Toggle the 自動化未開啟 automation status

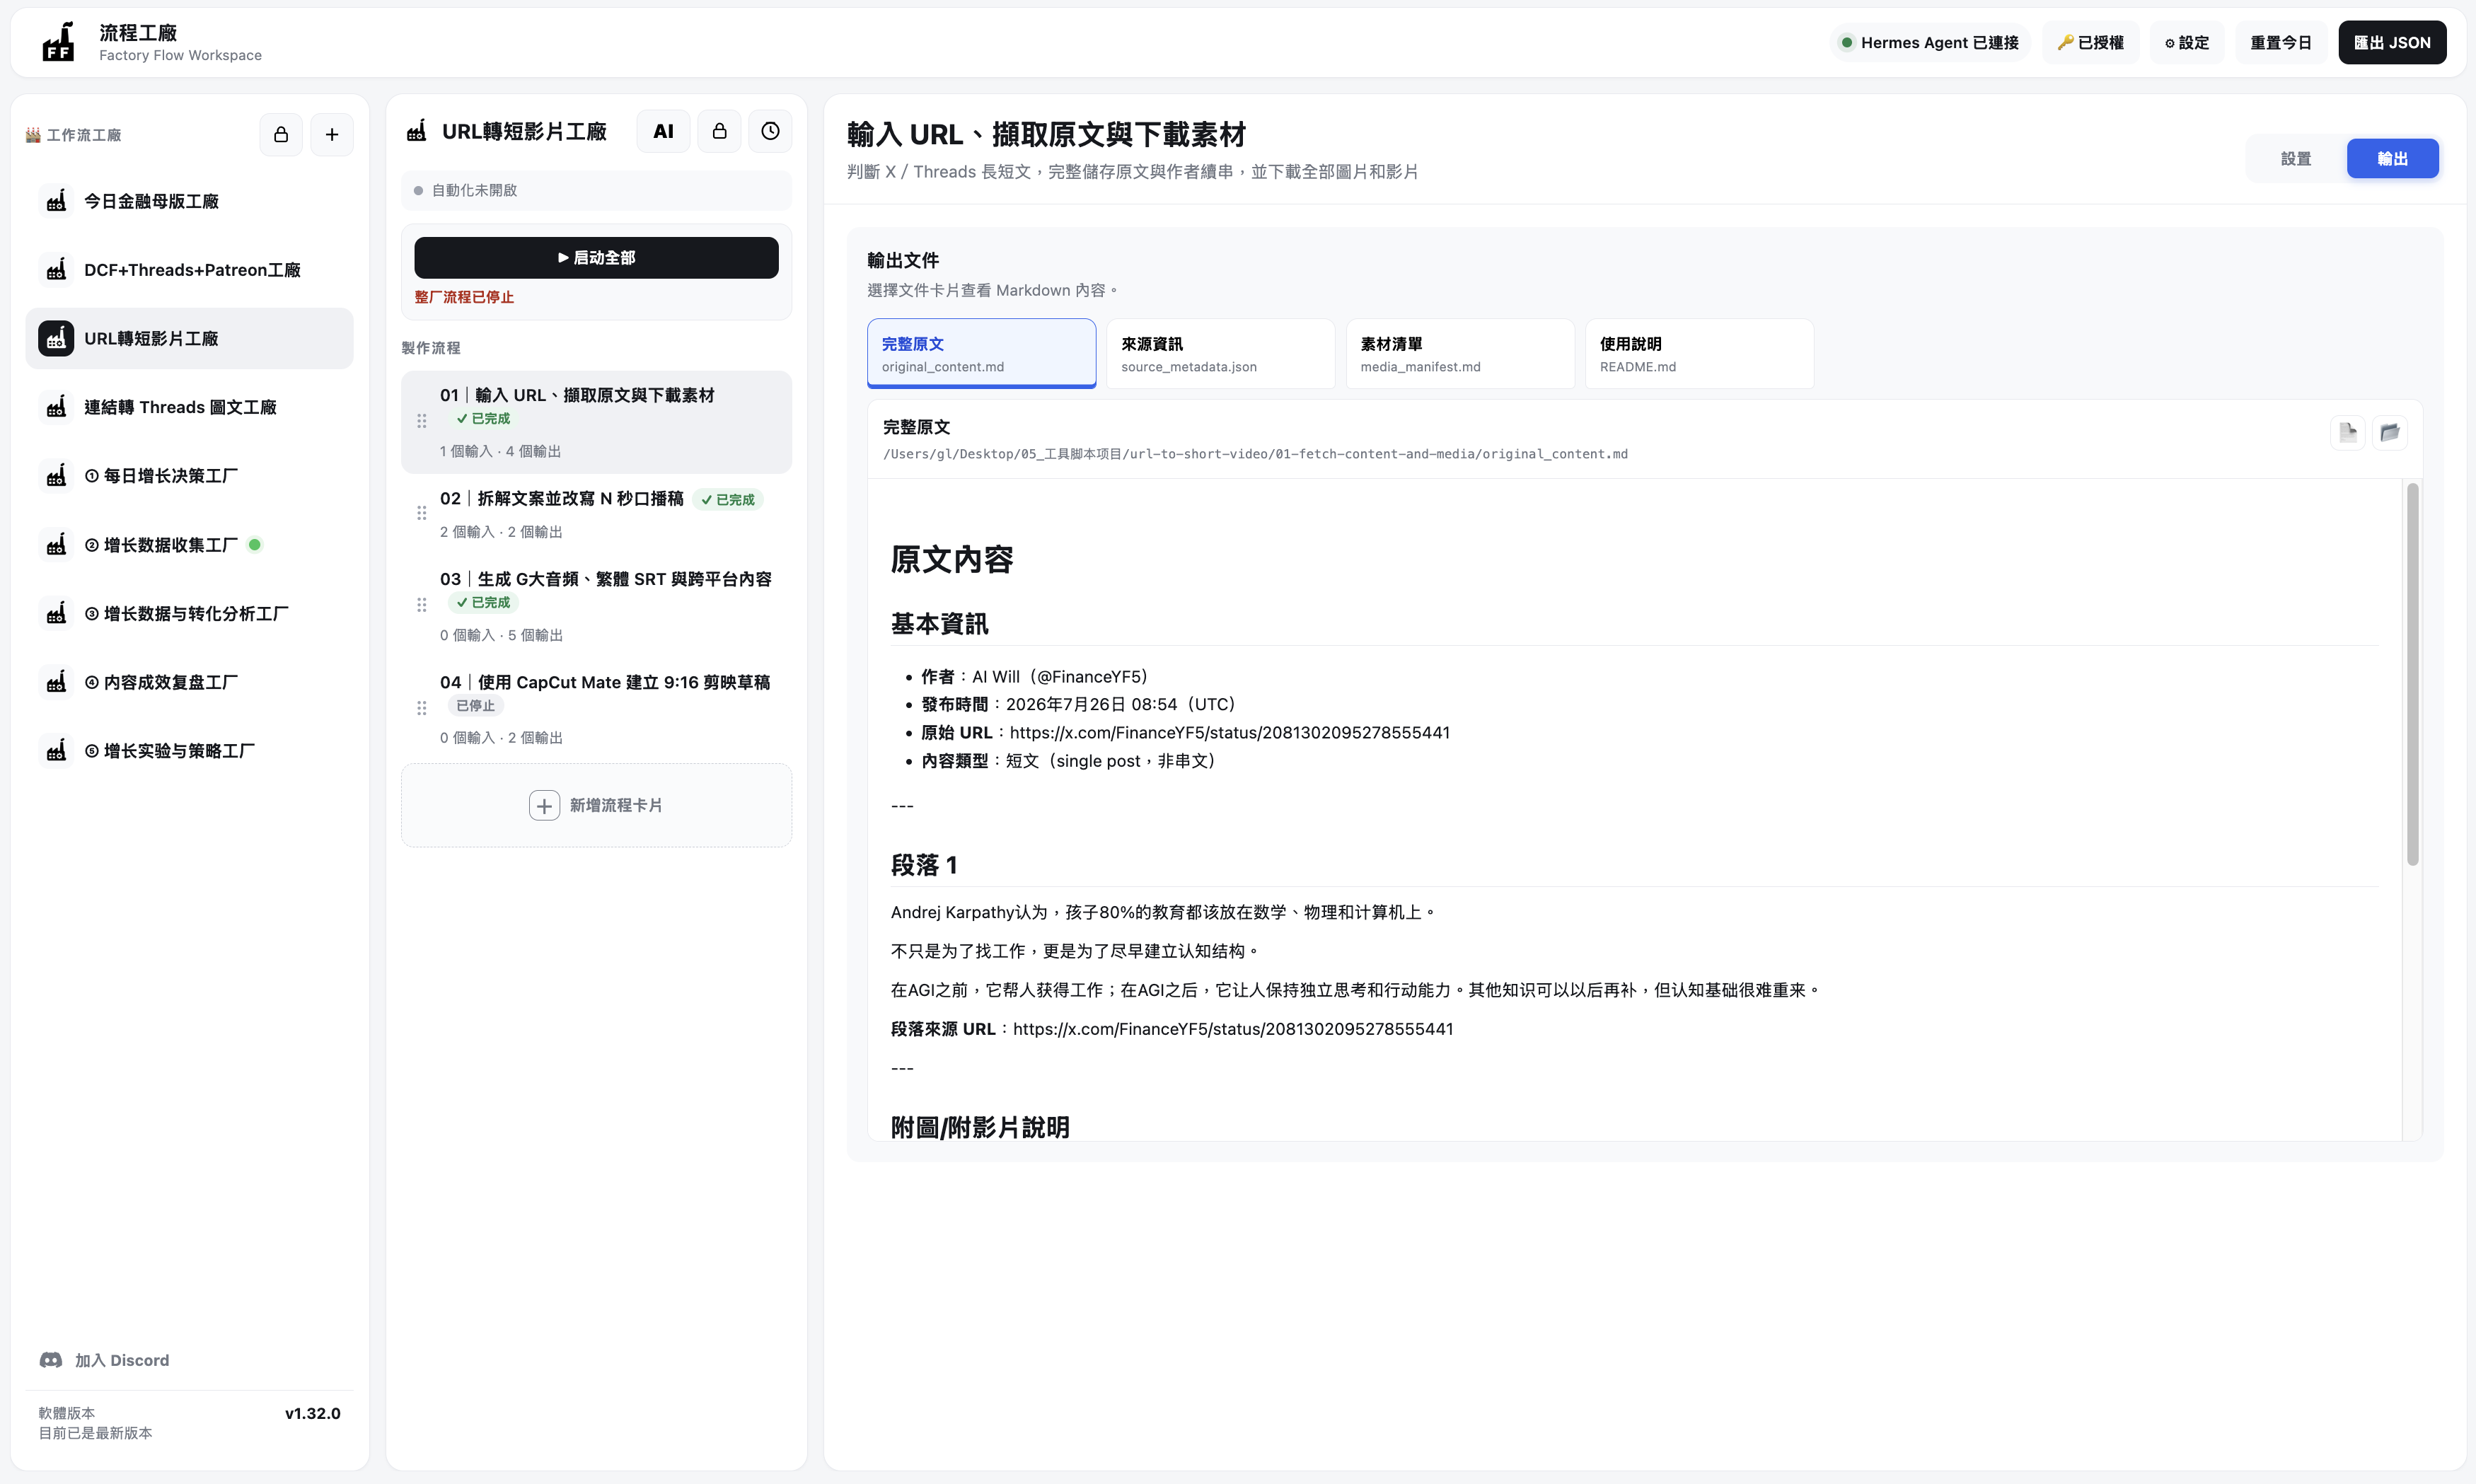pyautogui.click(x=596, y=190)
